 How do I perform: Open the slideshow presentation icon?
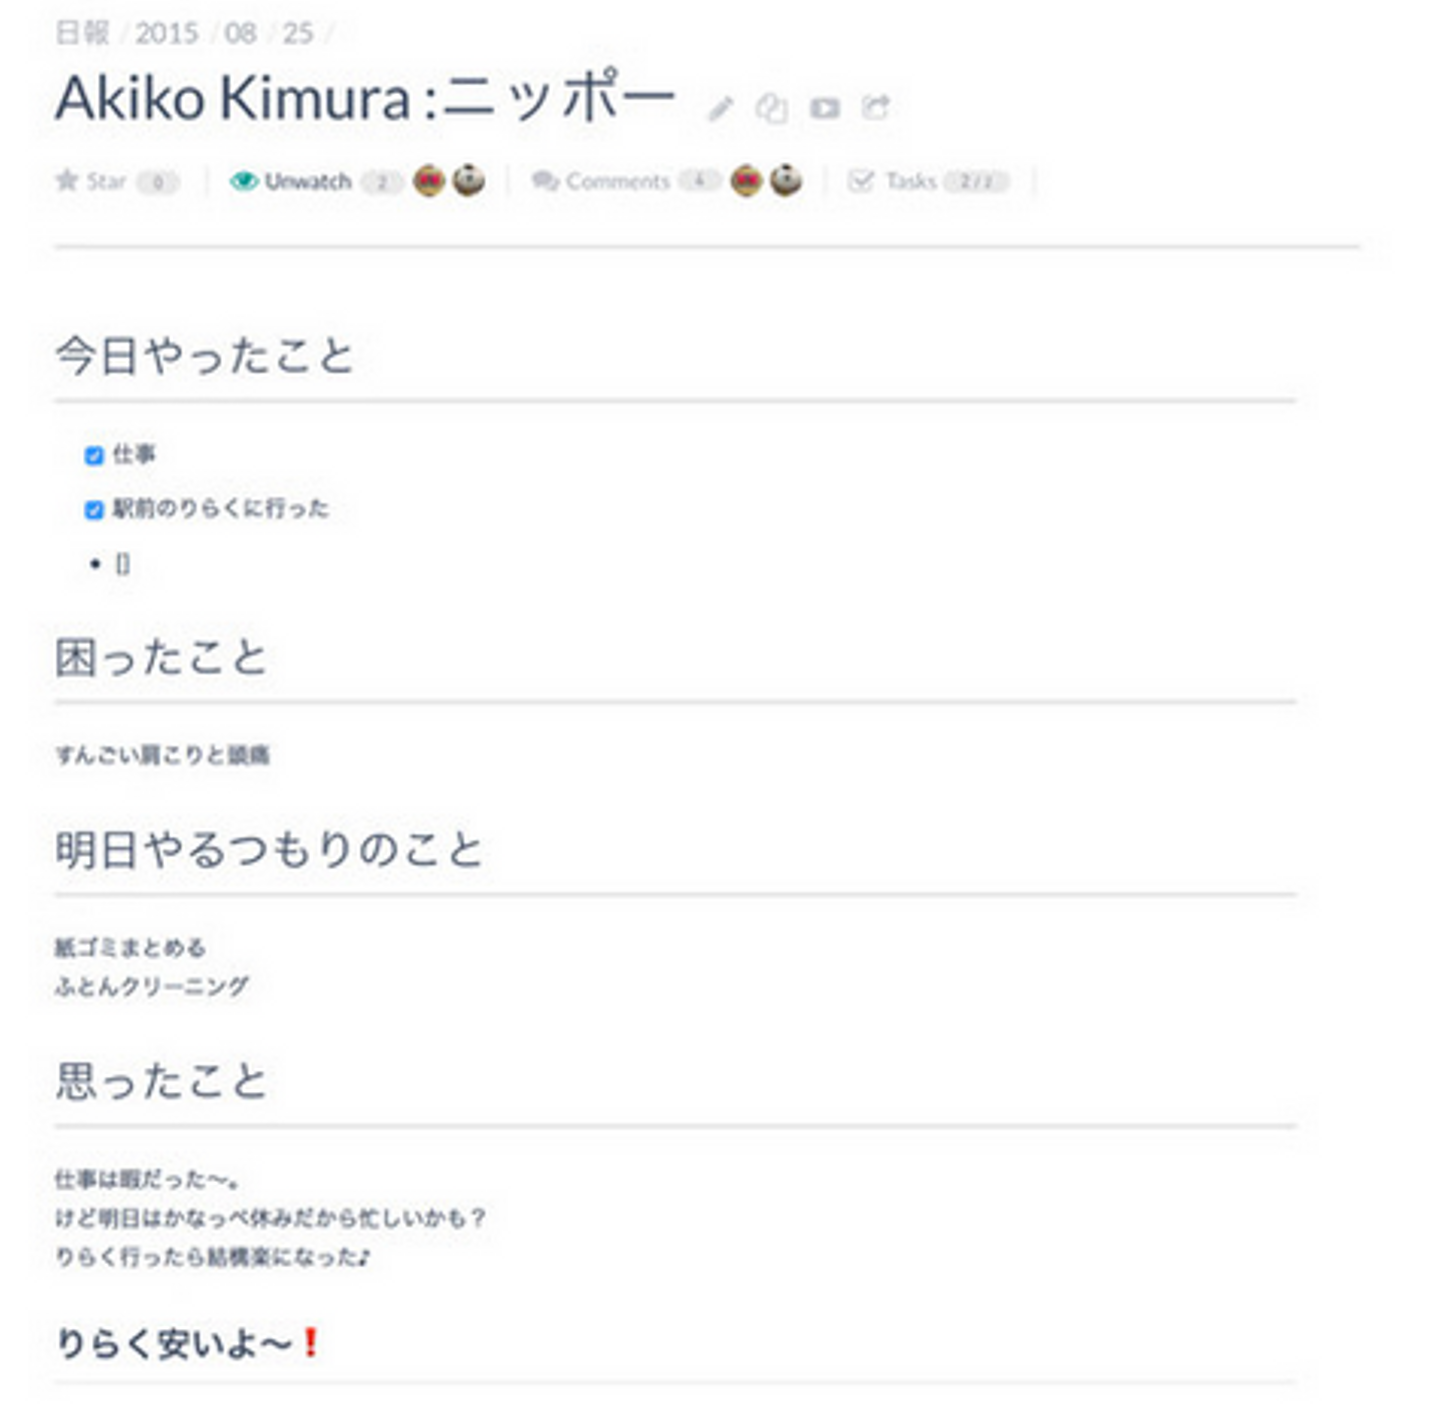pos(824,108)
